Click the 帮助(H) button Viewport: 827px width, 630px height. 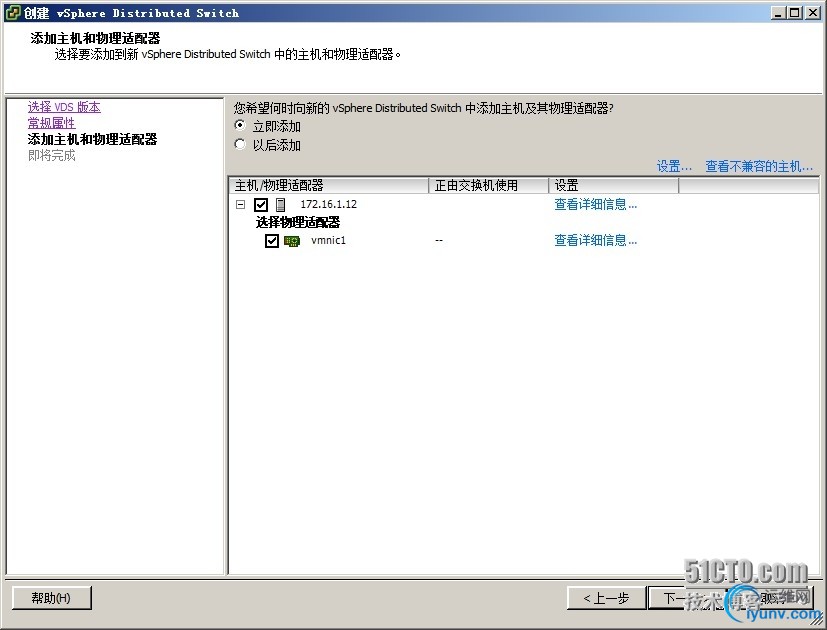coord(51,598)
